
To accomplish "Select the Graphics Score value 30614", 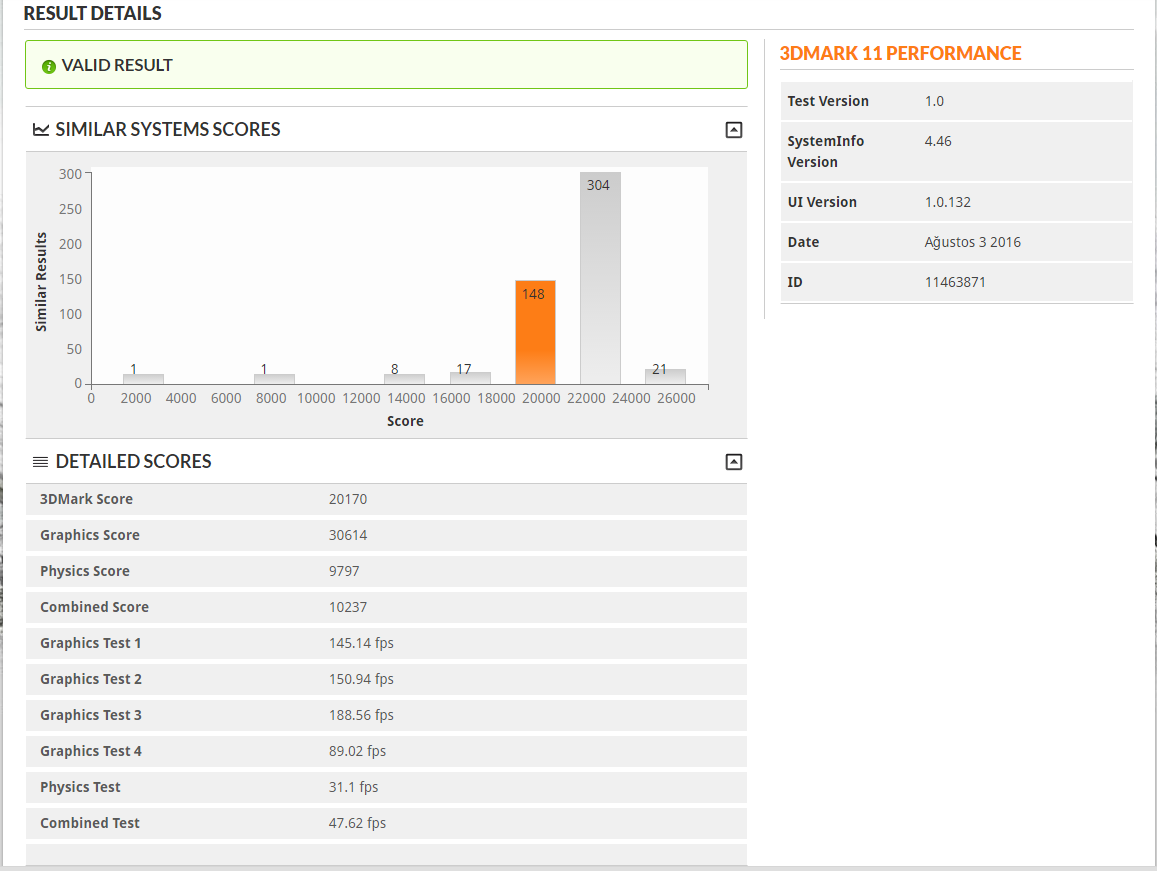I will [x=348, y=536].
